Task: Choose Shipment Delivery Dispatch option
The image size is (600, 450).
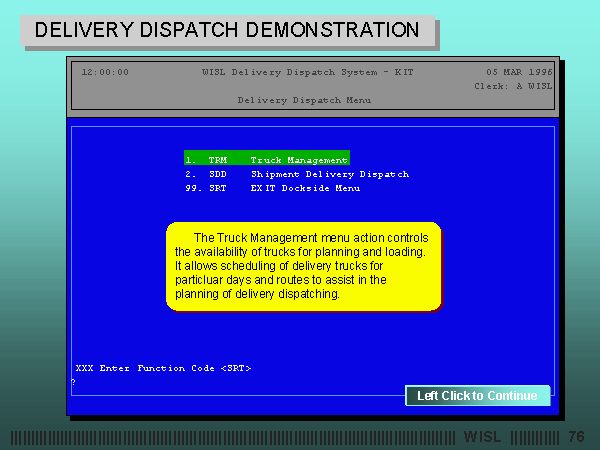Action: [297, 174]
